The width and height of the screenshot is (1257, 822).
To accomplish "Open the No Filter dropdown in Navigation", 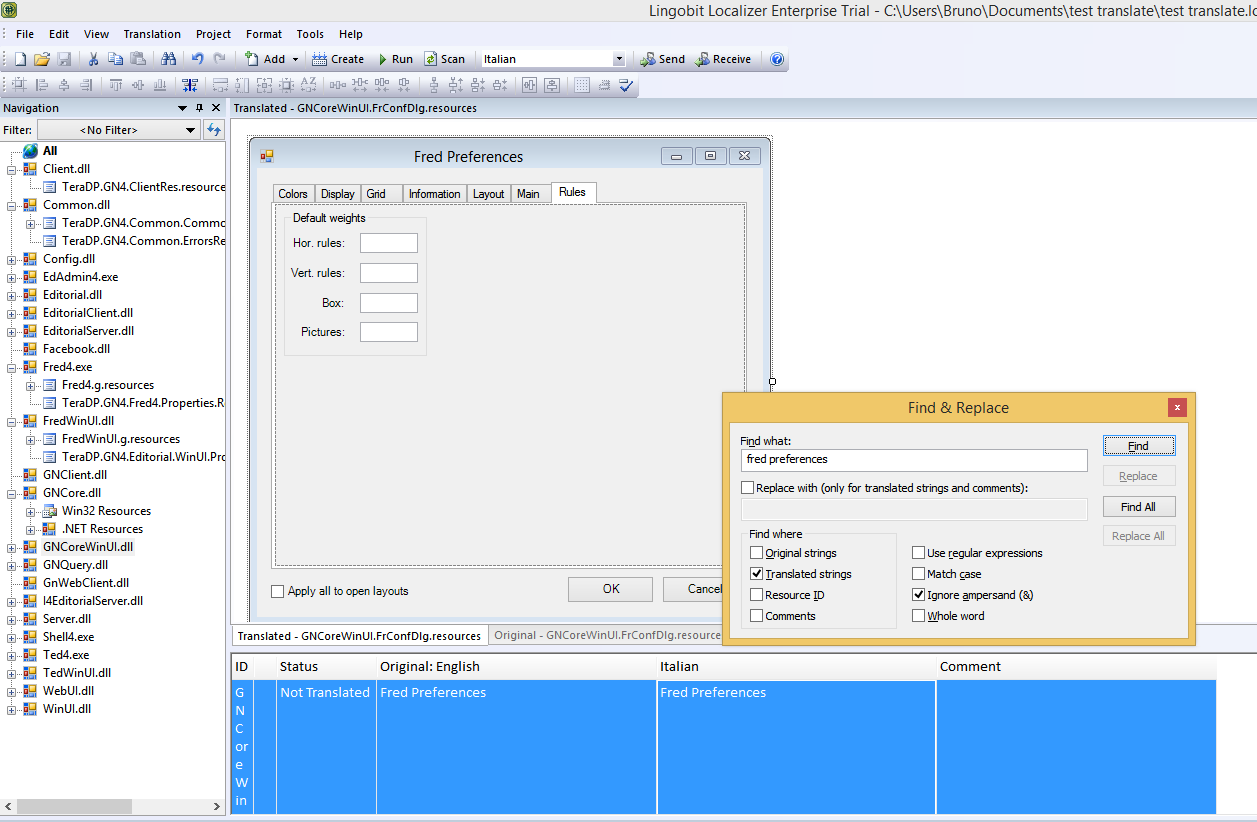I will point(119,130).
